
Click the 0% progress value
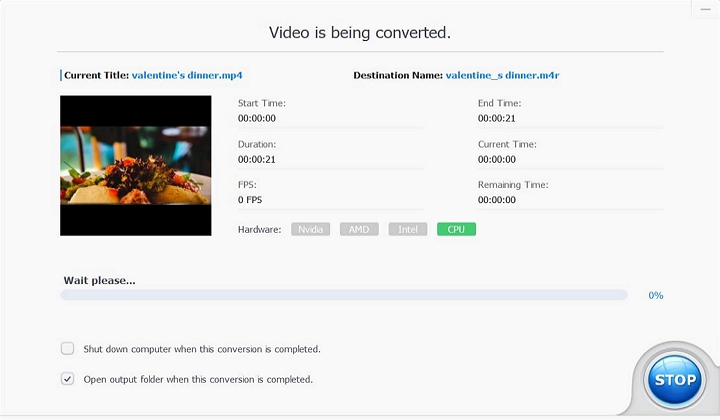click(x=656, y=295)
